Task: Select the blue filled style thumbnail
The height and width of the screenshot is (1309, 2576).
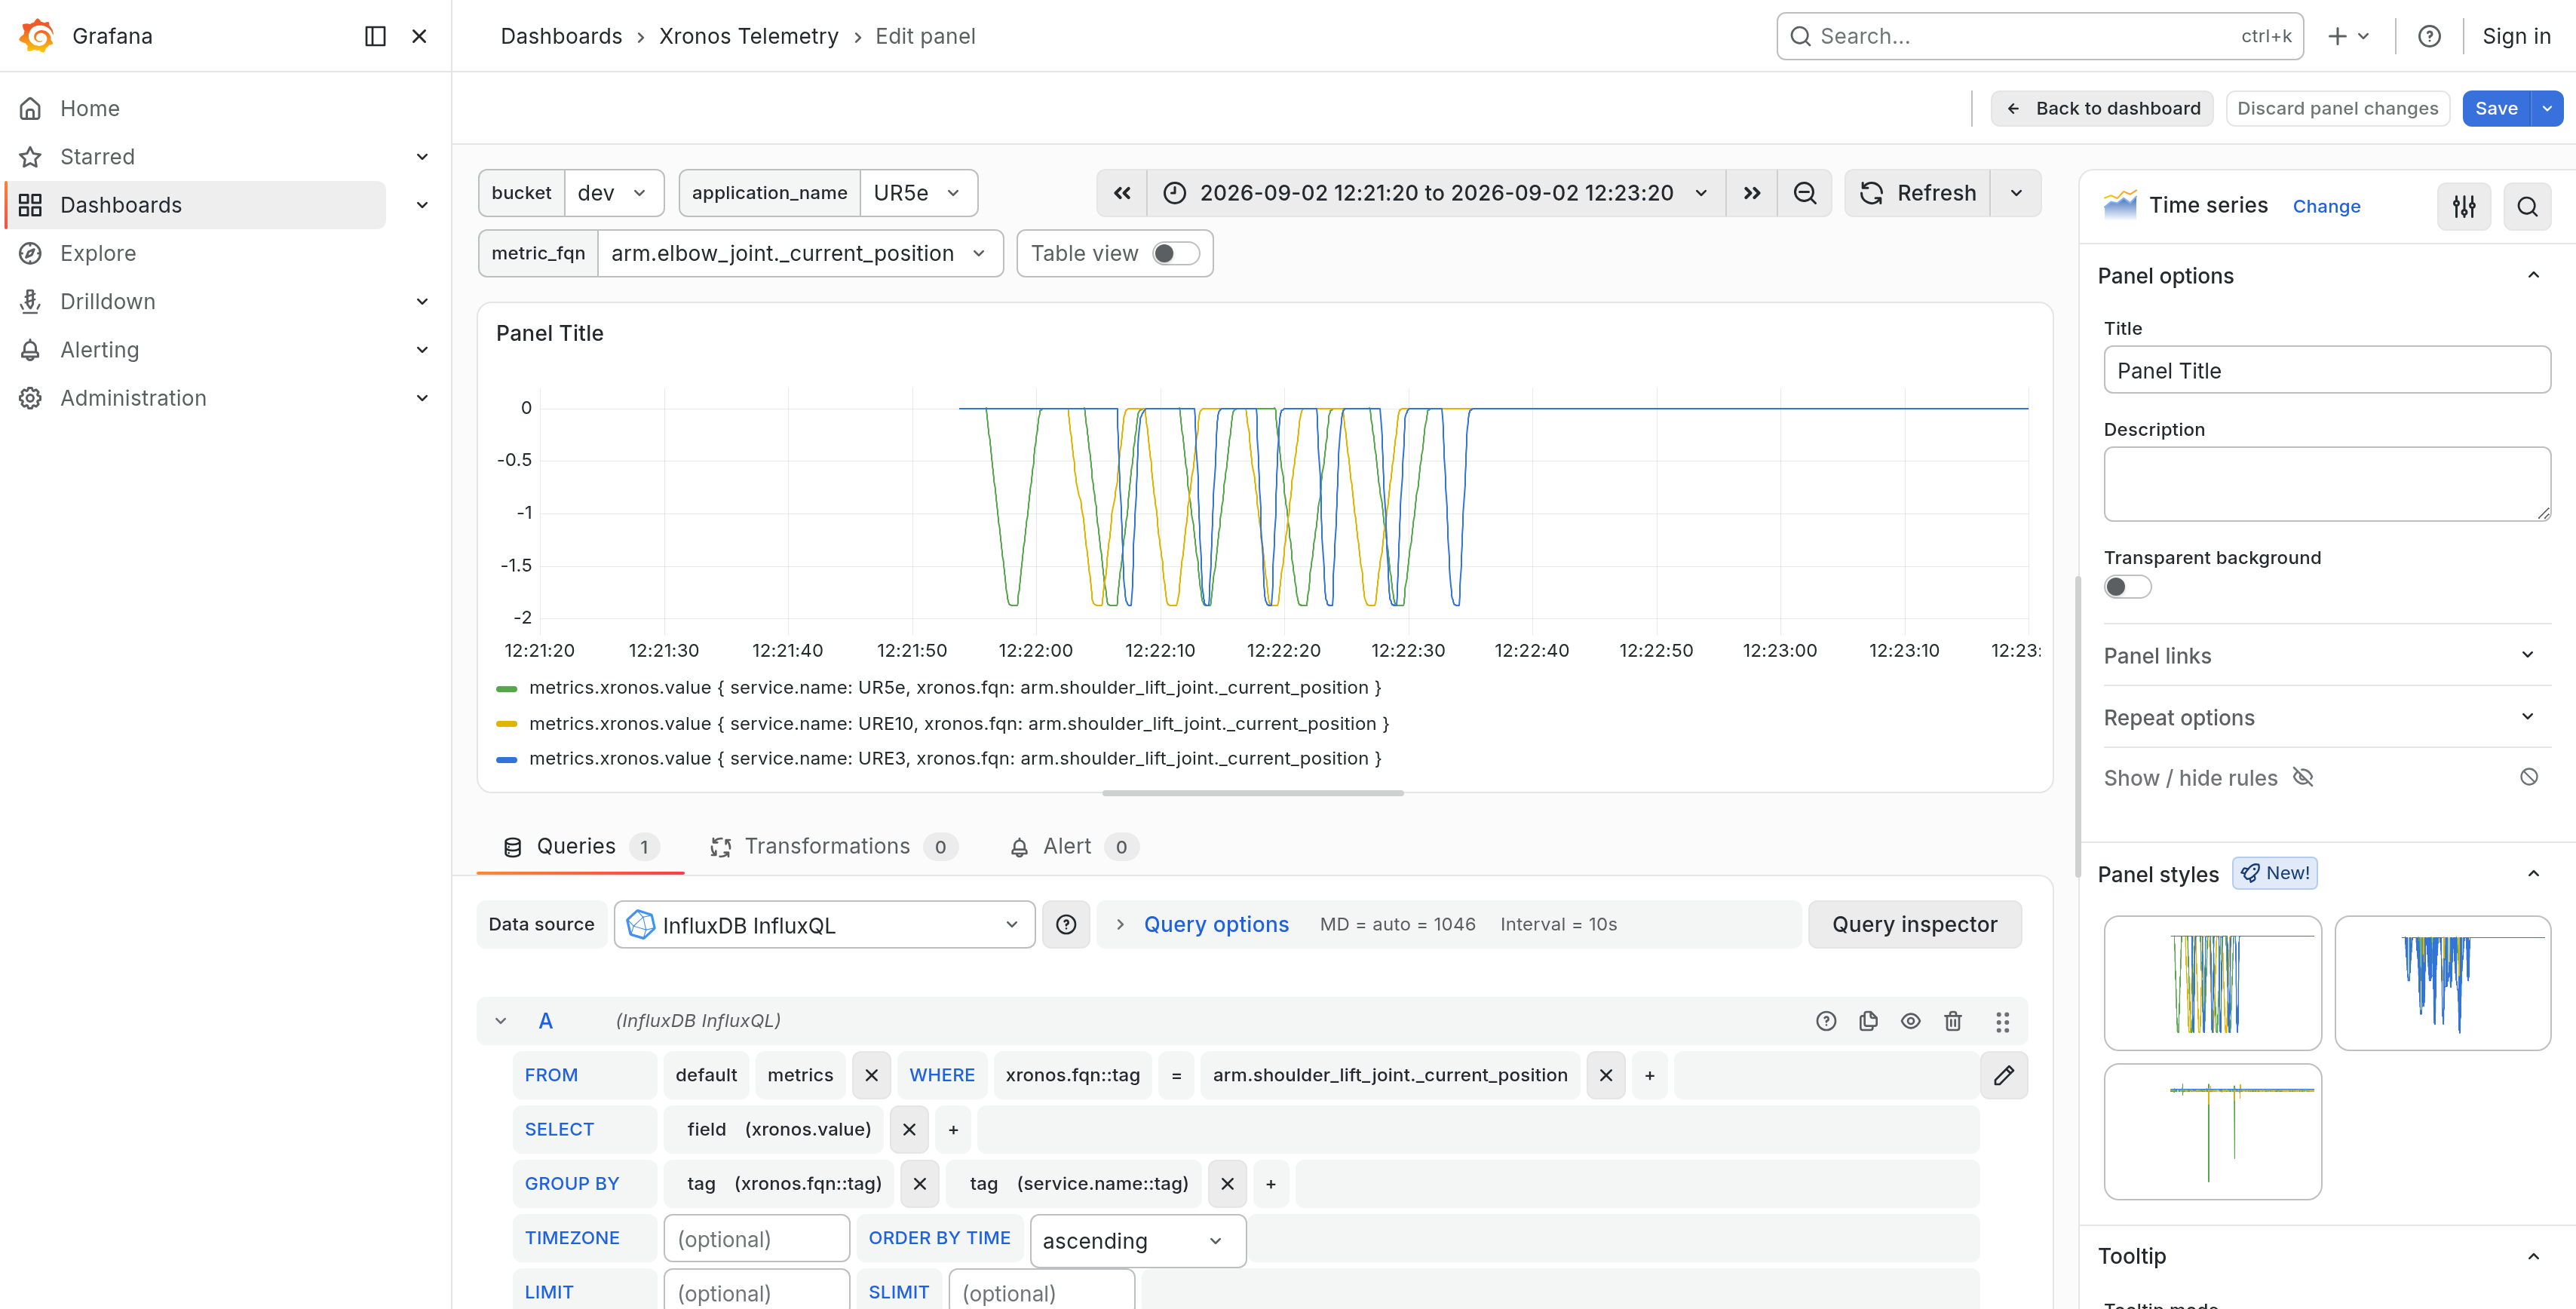Action: point(2442,982)
